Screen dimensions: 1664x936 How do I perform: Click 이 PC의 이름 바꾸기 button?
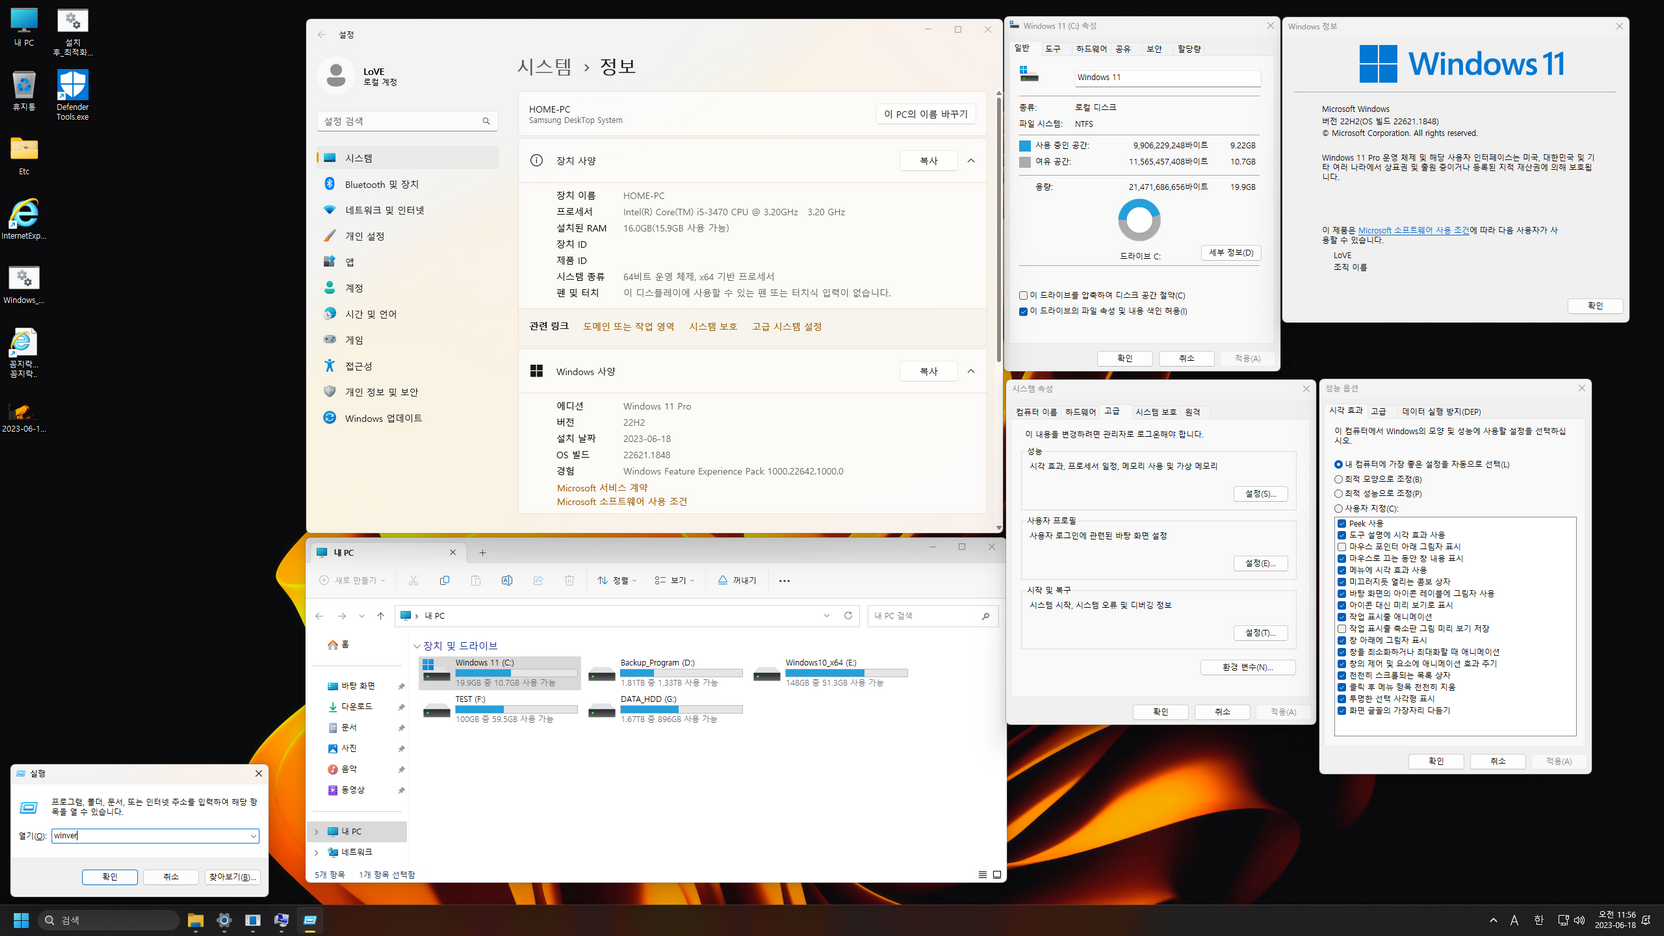(926, 114)
